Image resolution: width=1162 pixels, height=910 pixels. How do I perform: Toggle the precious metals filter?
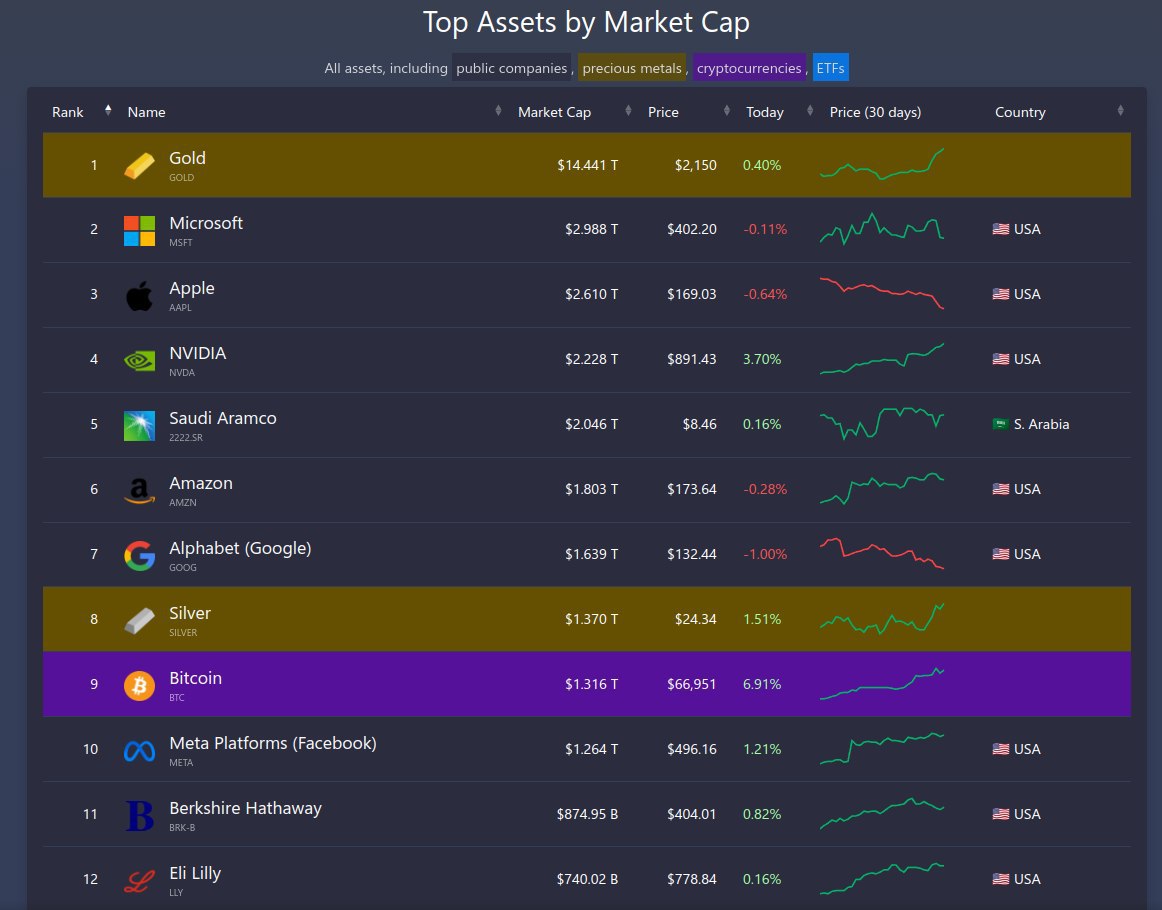pyautogui.click(x=631, y=68)
